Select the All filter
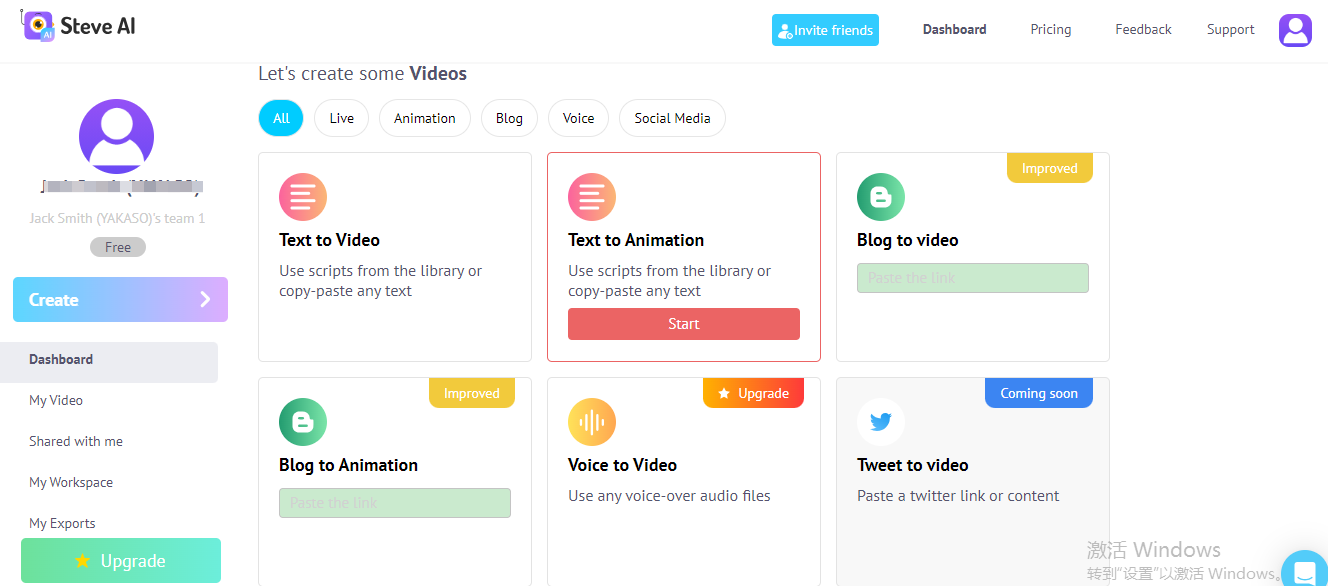The width and height of the screenshot is (1328, 586). (281, 118)
